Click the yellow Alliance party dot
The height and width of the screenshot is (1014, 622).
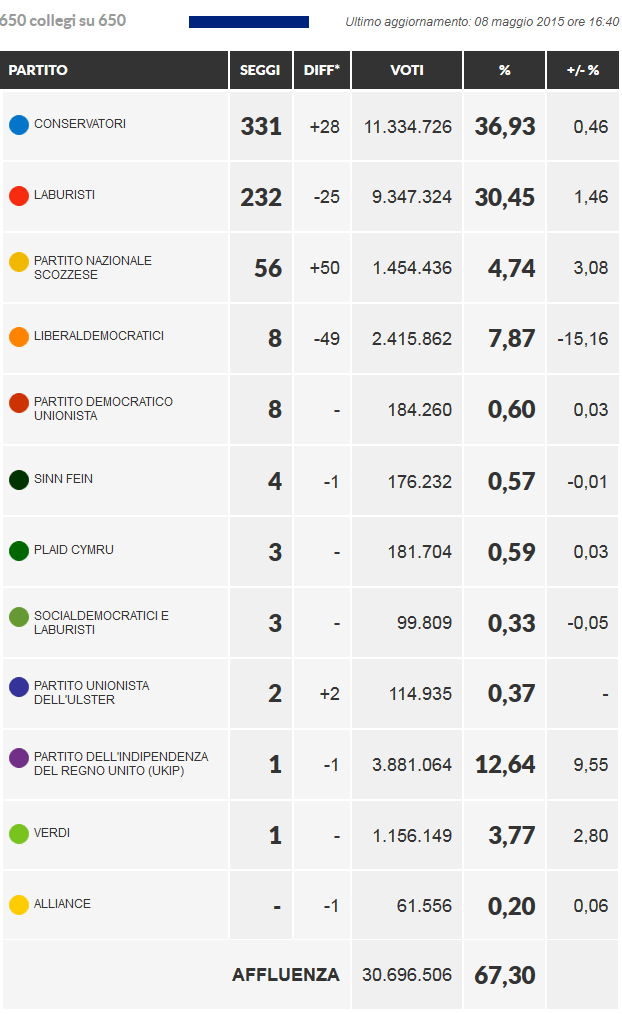pyautogui.click(x=18, y=905)
